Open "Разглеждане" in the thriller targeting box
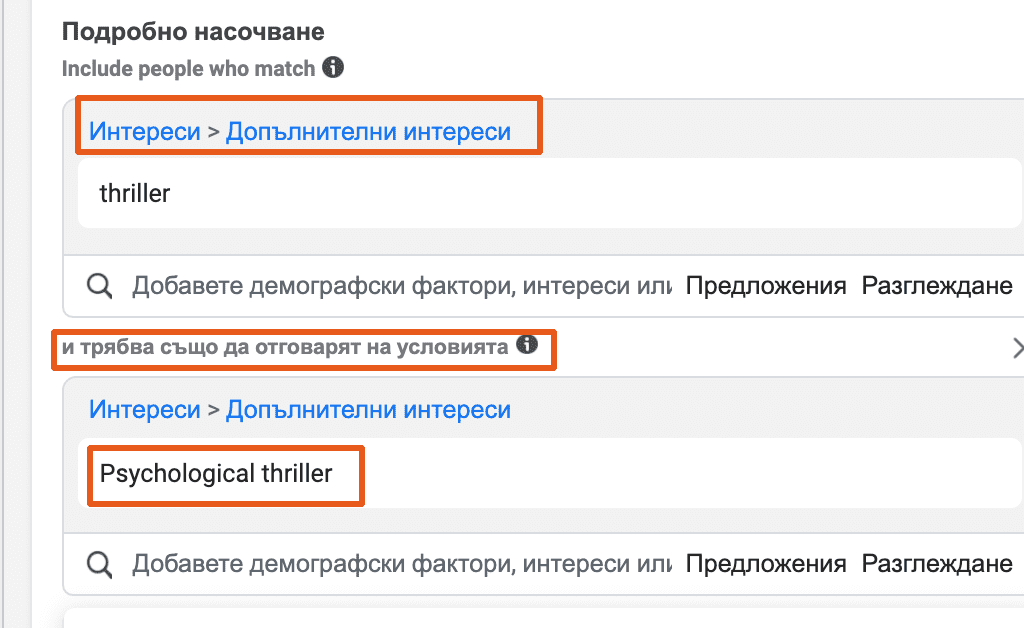This screenshot has width=1024, height=628. [x=937, y=287]
